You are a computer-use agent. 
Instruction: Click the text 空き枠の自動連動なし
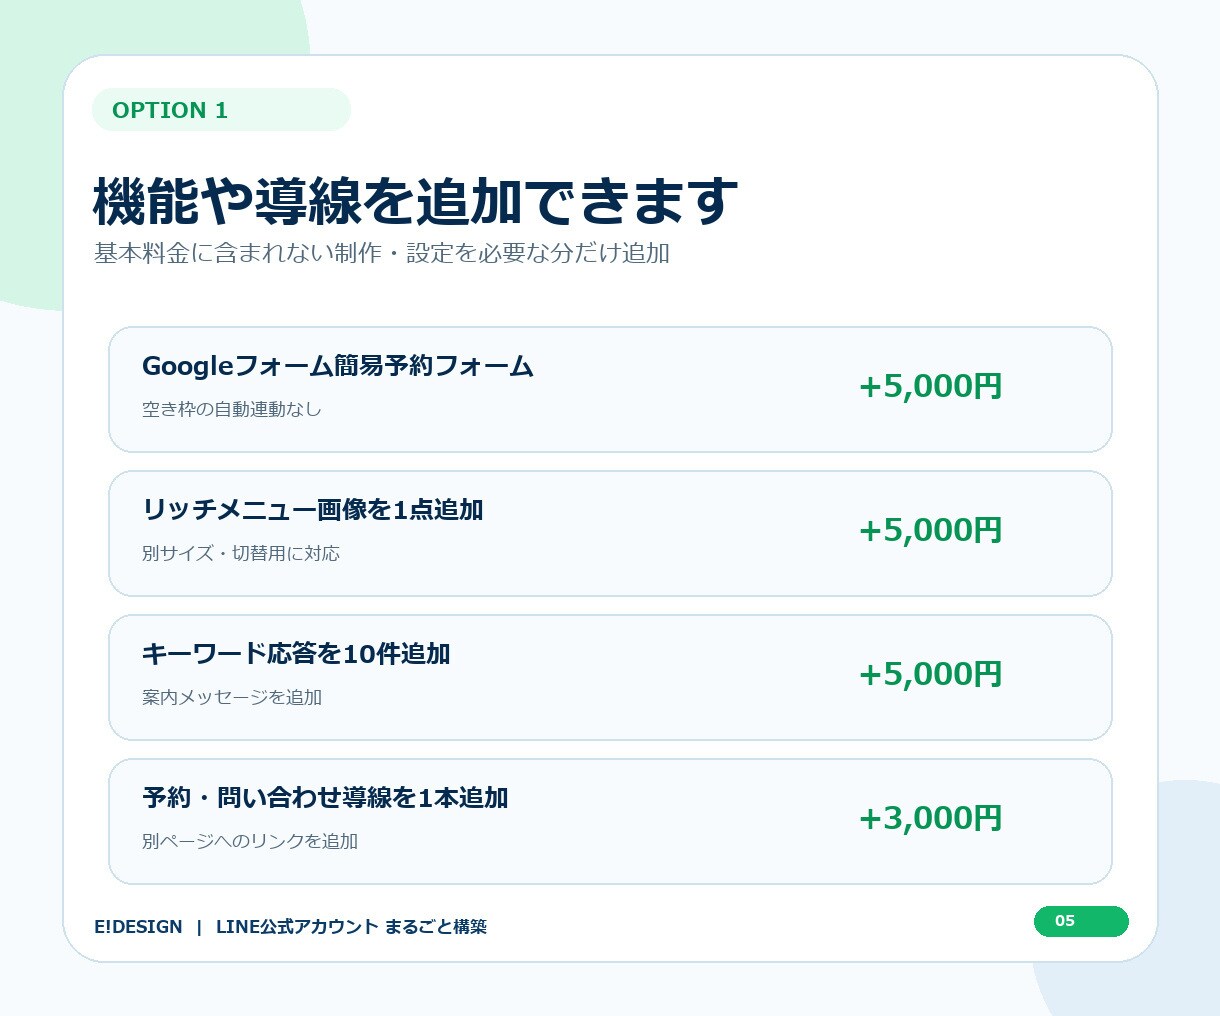[232, 409]
